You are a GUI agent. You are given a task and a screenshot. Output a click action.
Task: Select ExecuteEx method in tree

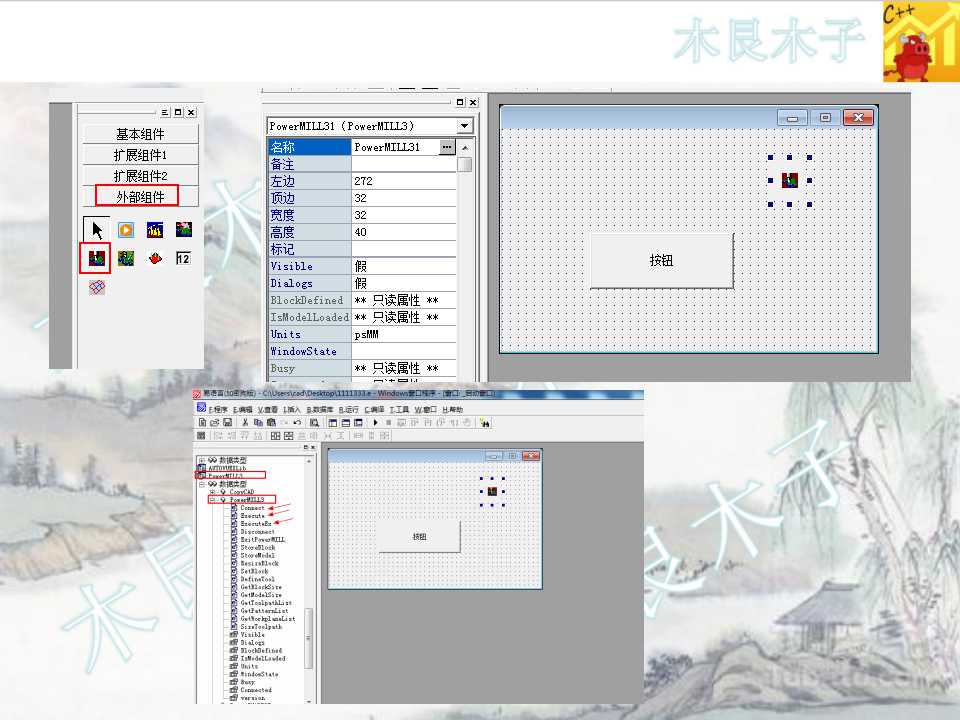tap(256, 523)
